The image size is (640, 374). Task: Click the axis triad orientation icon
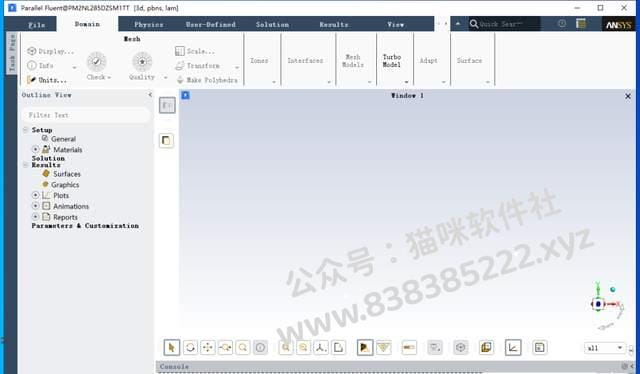[x=321, y=347]
